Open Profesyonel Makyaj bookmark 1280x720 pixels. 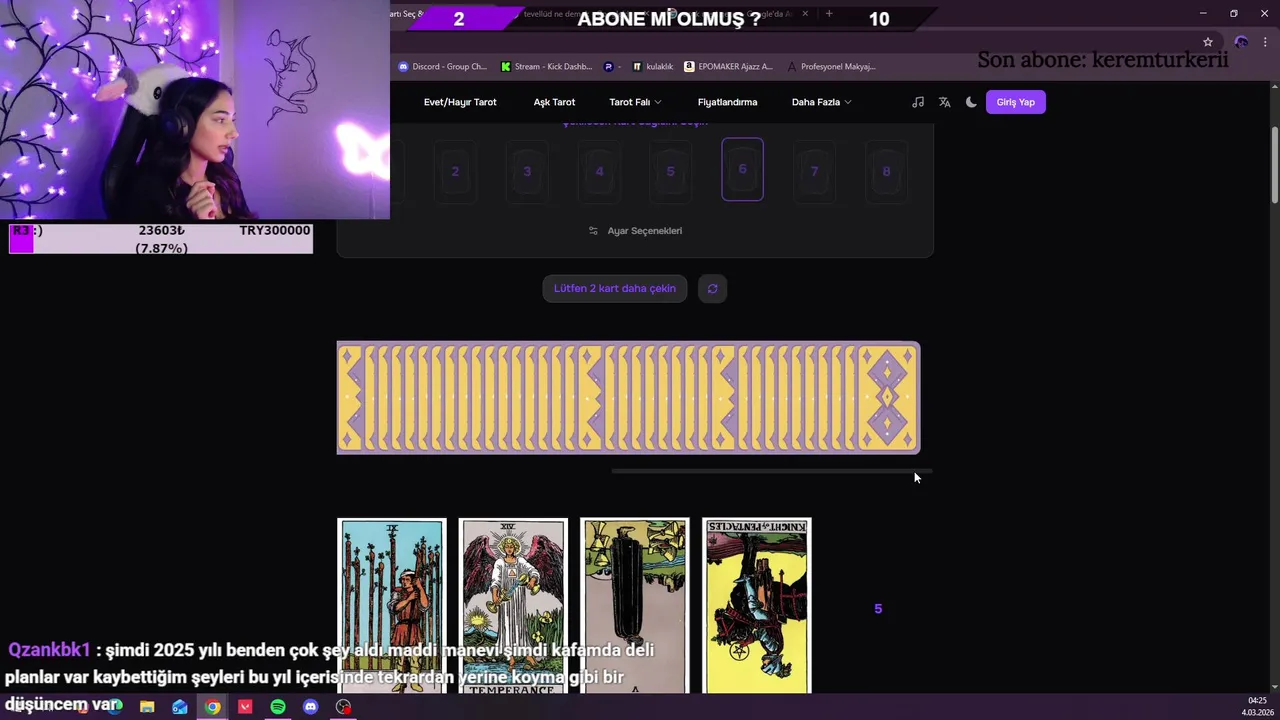(x=831, y=67)
